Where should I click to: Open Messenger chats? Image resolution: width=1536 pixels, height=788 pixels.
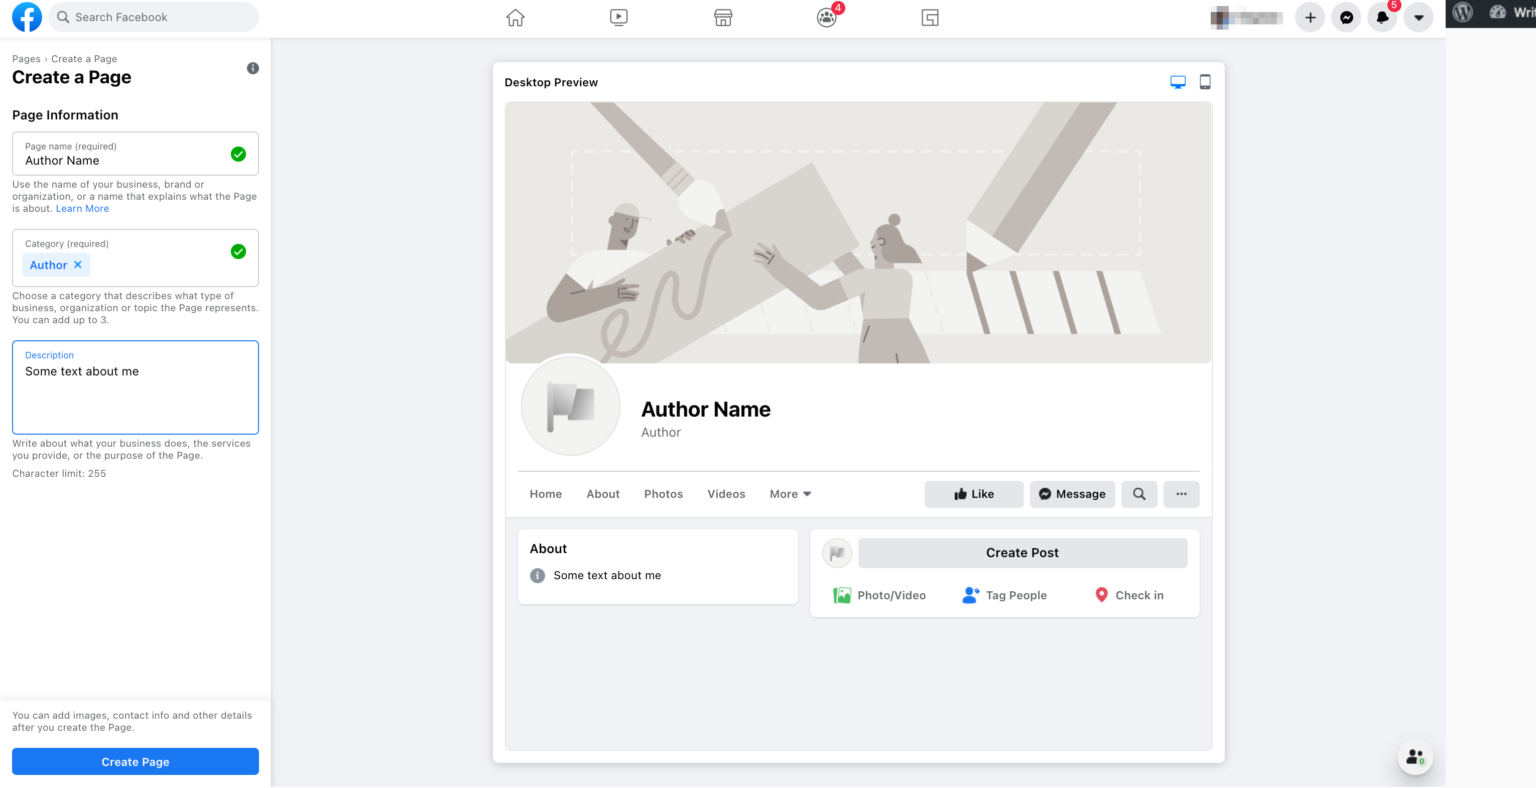(1346, 17)
